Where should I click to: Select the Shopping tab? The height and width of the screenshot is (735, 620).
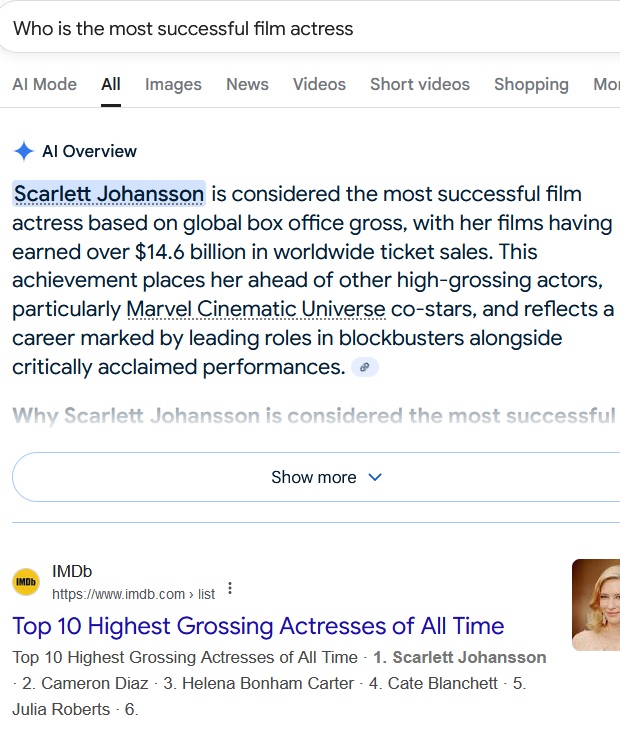tap(531, 84)
